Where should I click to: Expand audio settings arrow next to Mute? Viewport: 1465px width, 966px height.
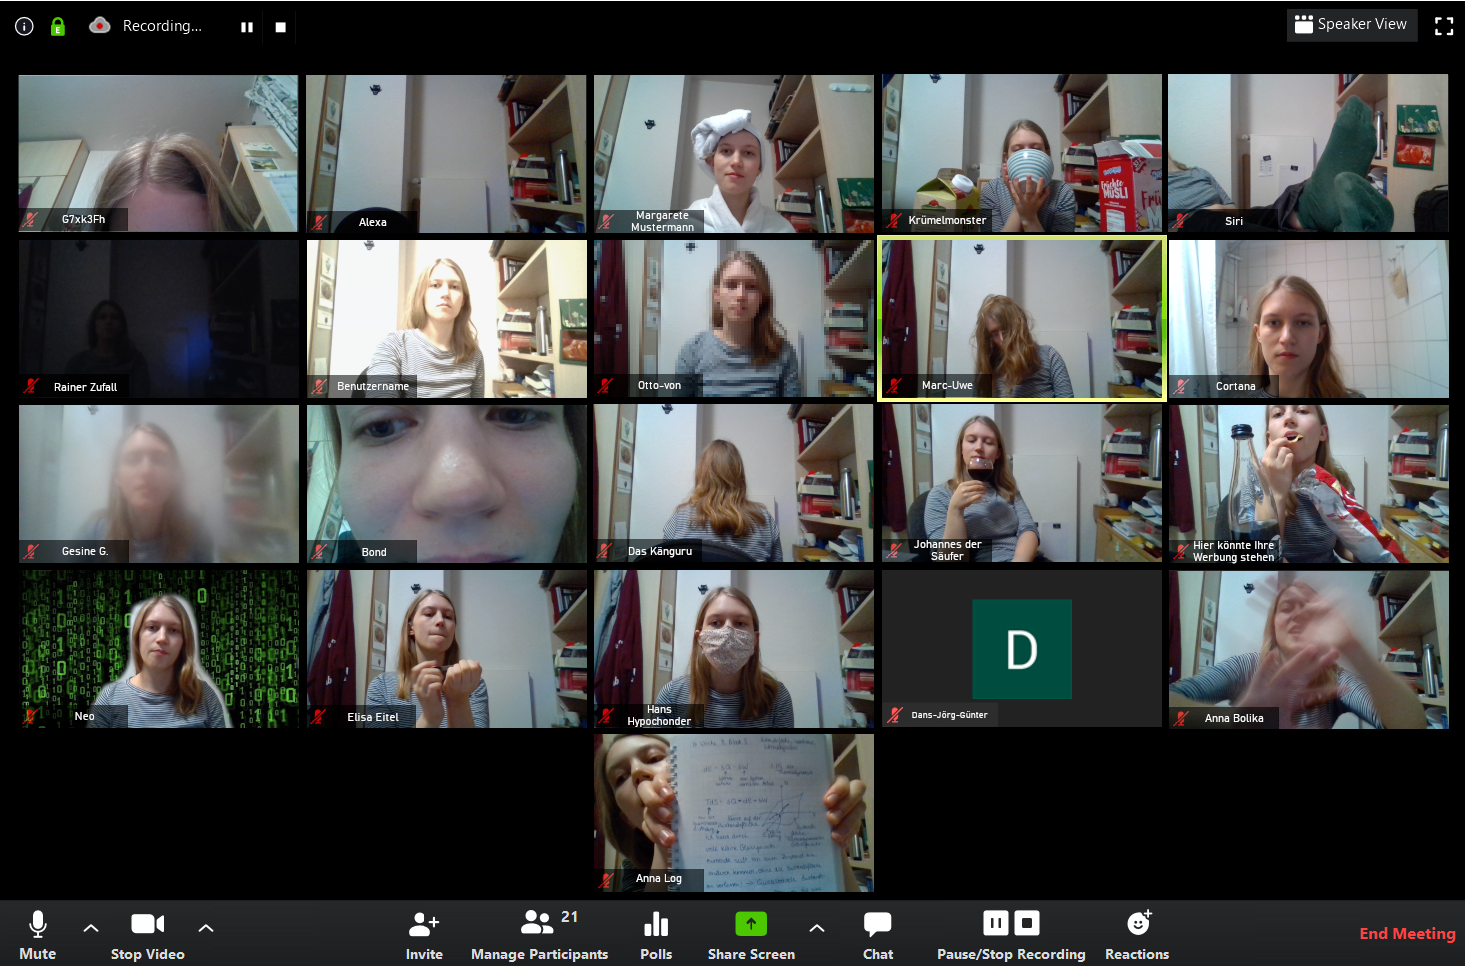pos(91,928)
